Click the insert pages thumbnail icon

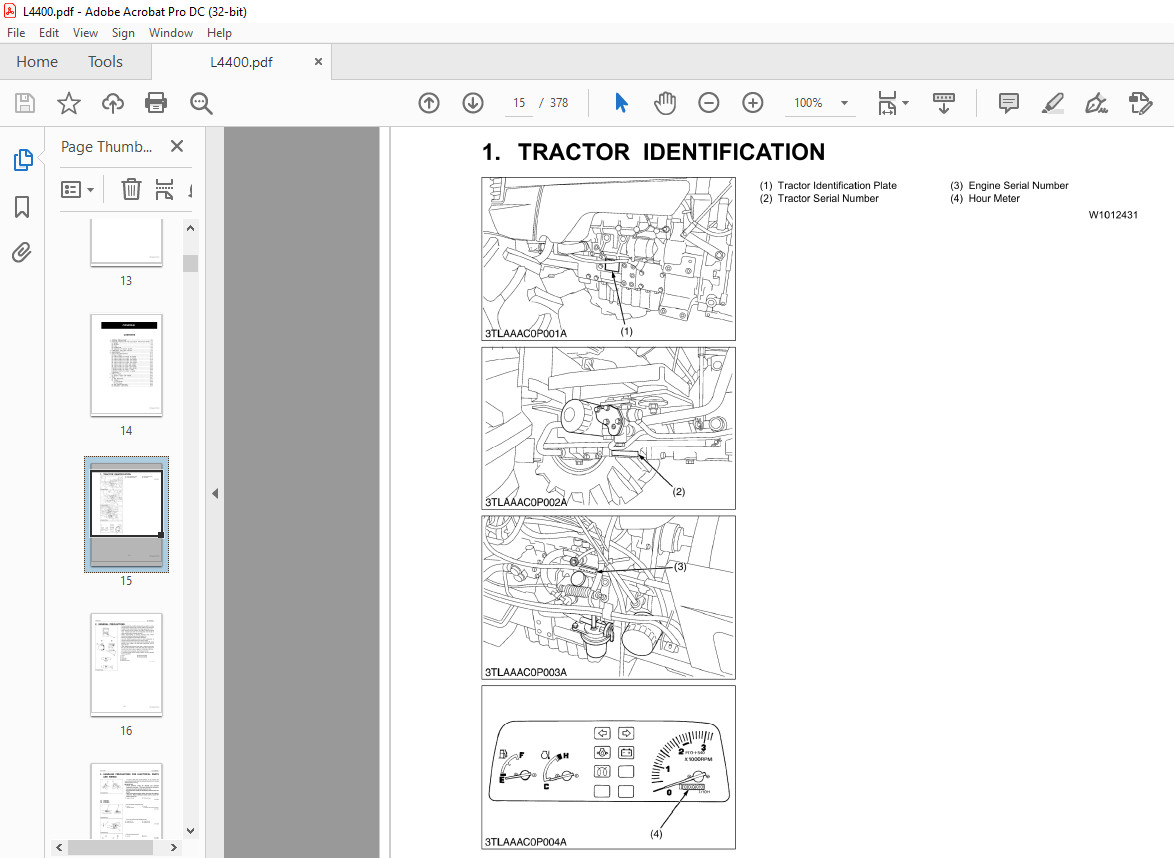(x=164, y=189)
